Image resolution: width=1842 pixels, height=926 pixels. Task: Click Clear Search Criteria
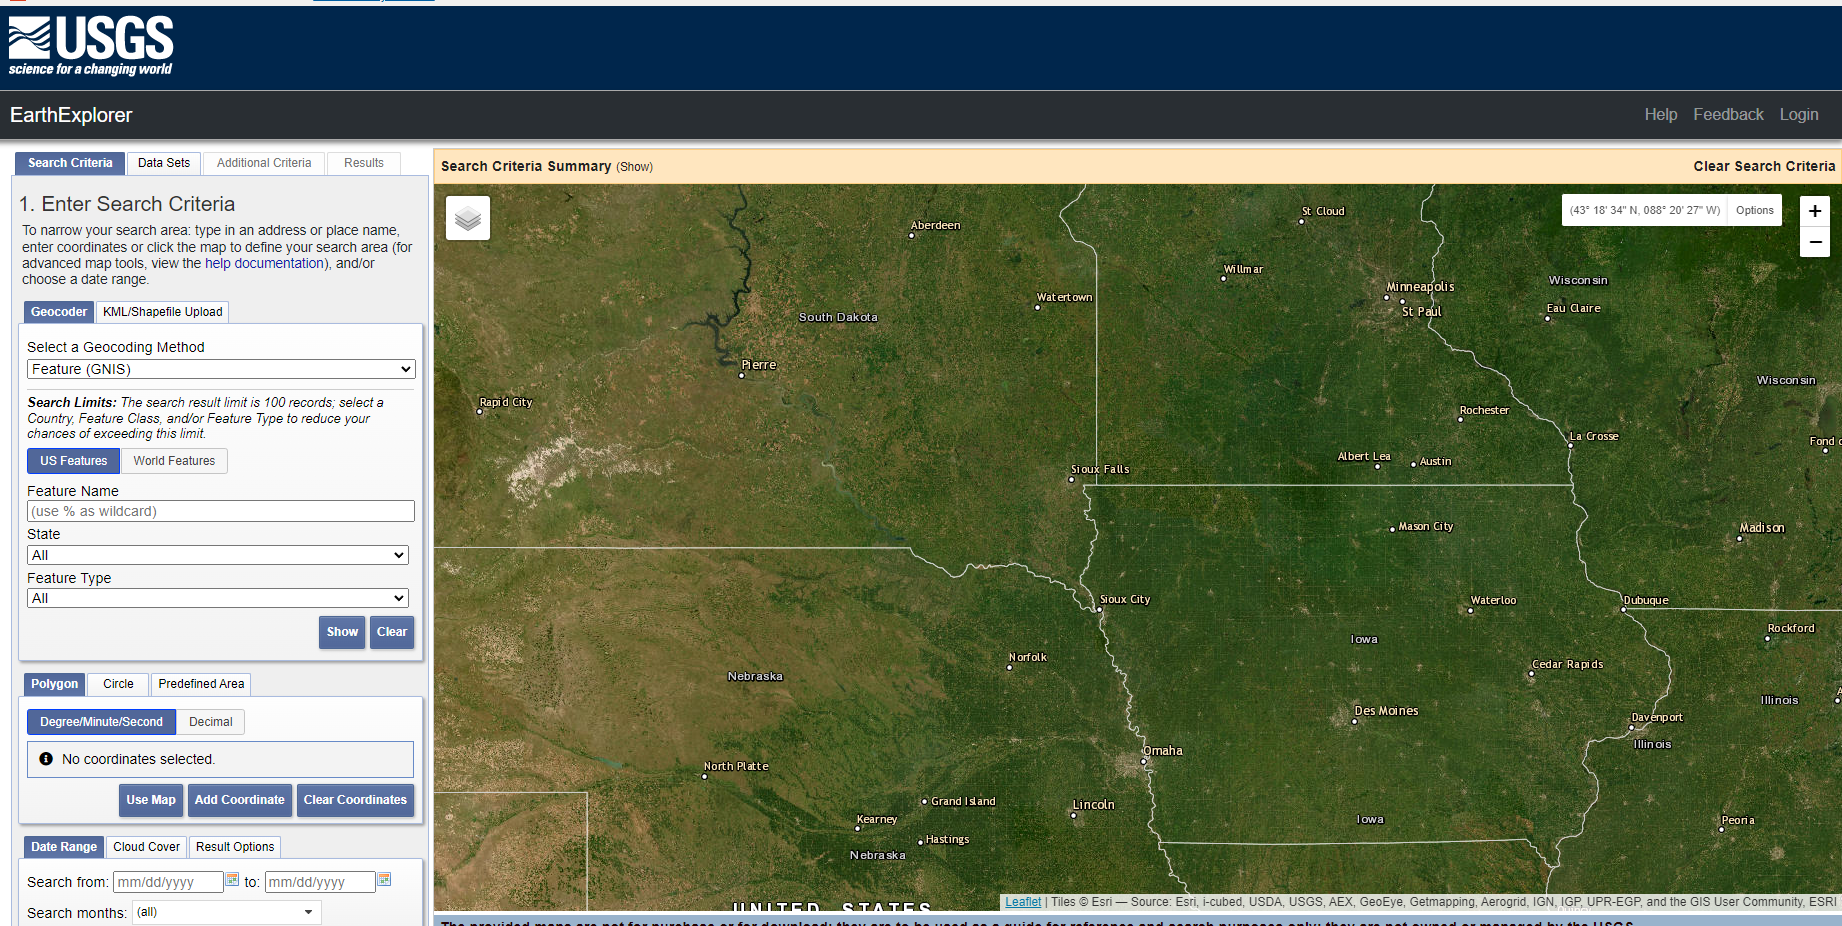(x=1764, y=167)
